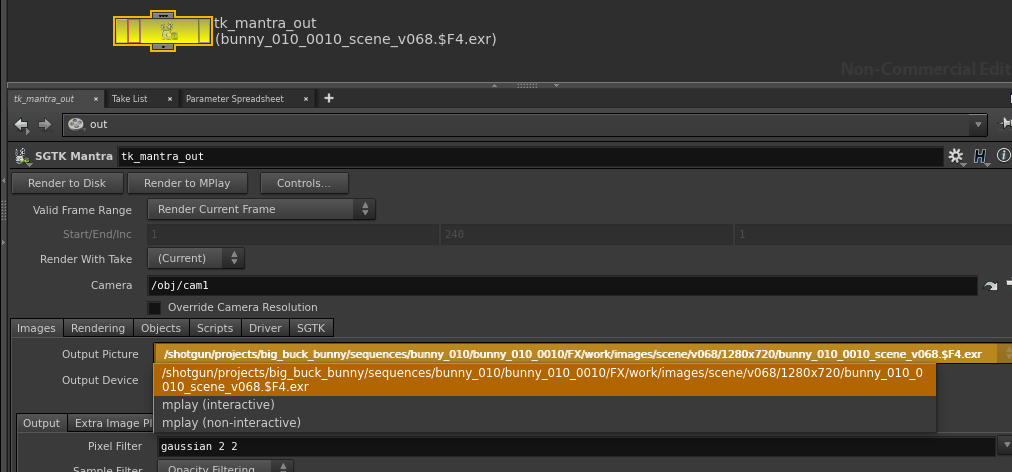Click the info icon beside the node name

[x=1003, y=156]
